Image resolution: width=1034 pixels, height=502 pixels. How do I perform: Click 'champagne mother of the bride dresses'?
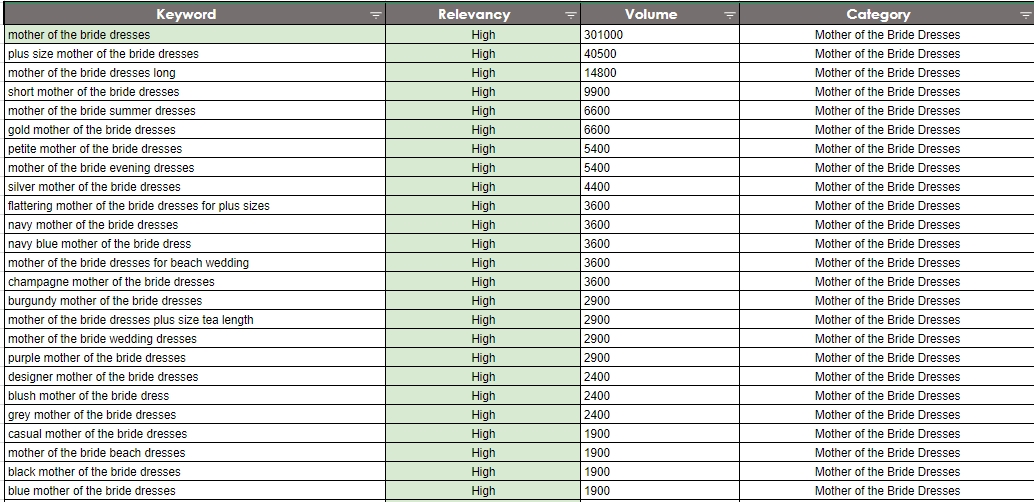pyautogui.click(x=195, y=282)
